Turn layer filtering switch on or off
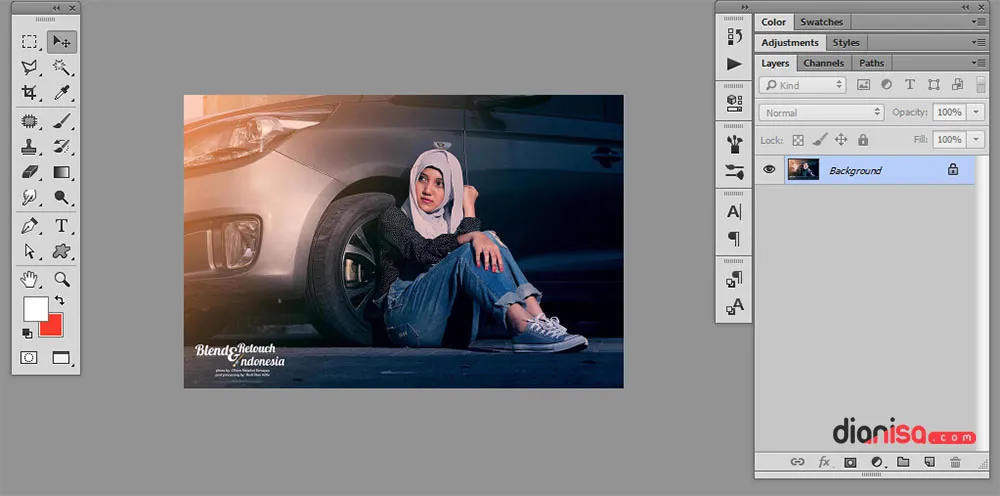The width and height of the screenshot is (1000, 496). click(981, 85)
